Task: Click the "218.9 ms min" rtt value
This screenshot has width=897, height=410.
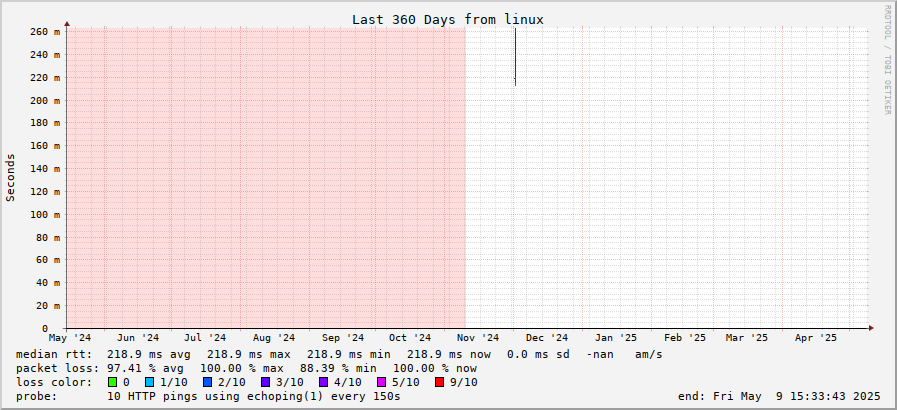Action: tap(348, 355)
